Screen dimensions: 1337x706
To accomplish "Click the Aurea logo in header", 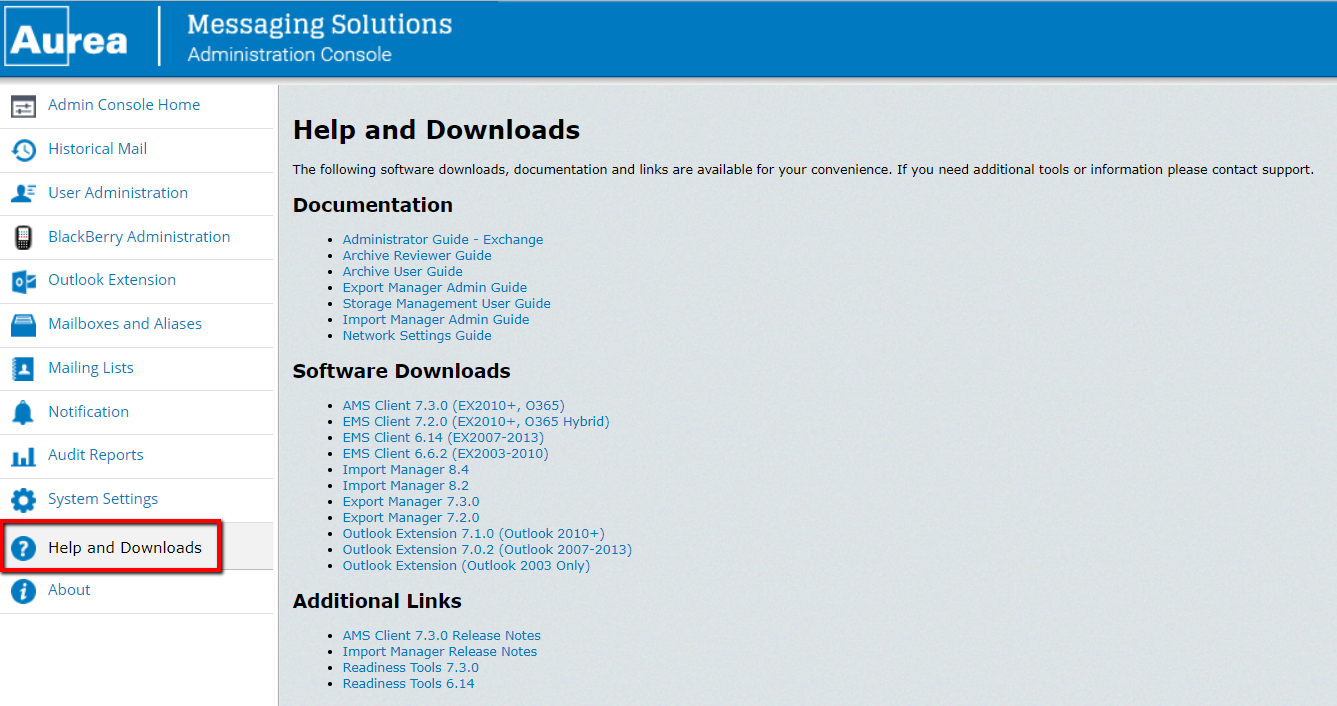I will (68, 38).
